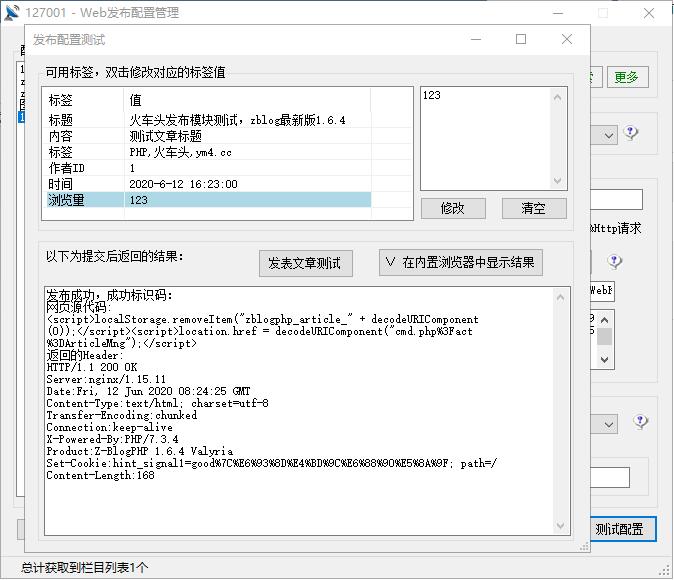Click up arrow of result text scrollbar
674x580 pixels.
pyautogui.click(x=560, y=298)
